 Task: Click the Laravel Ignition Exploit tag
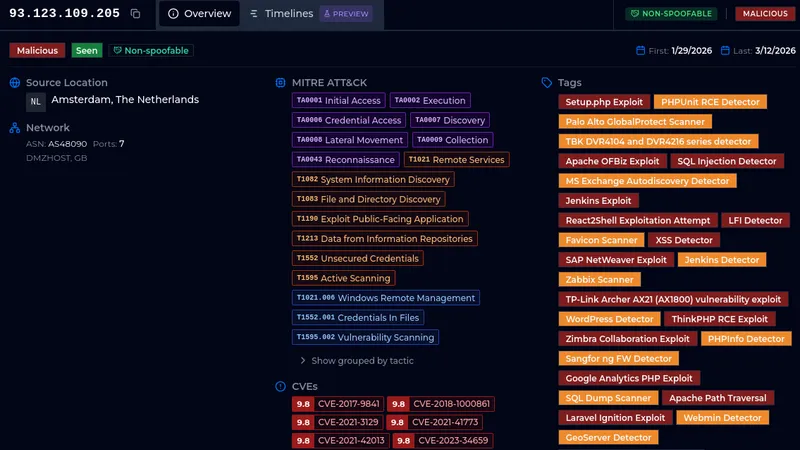(615, 418)
